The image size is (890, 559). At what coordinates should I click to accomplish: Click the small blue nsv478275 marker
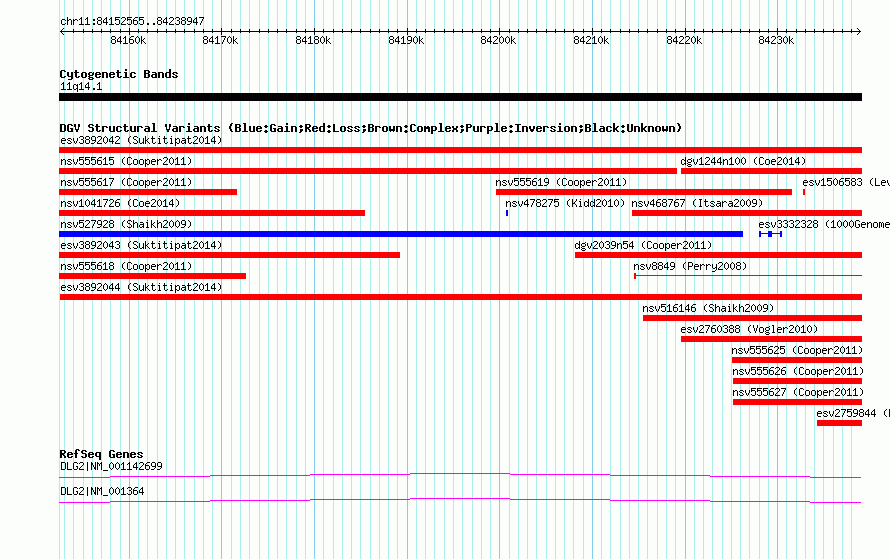coord(507,213)
